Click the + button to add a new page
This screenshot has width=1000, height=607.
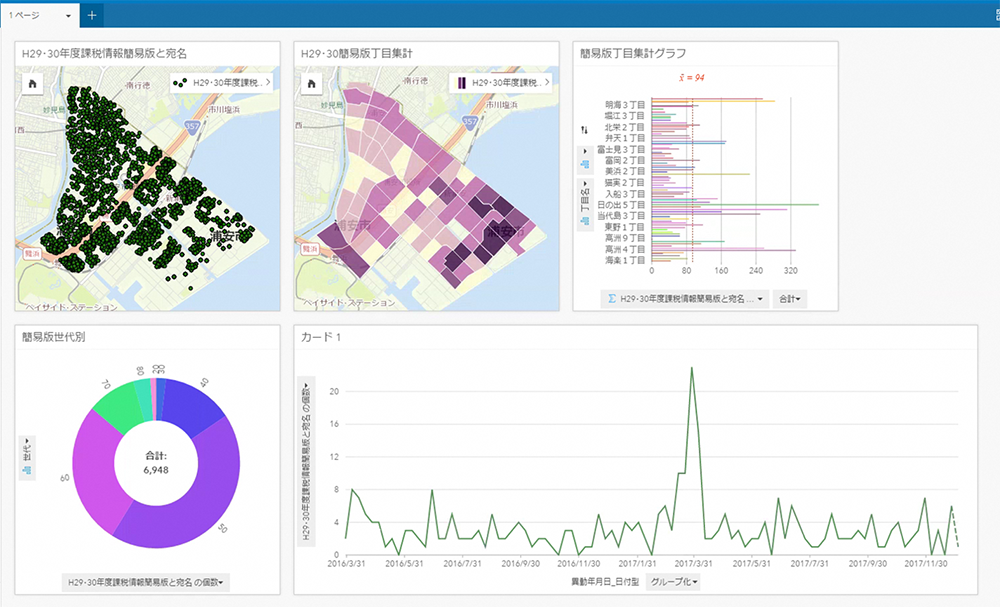(x=90, y=15)
